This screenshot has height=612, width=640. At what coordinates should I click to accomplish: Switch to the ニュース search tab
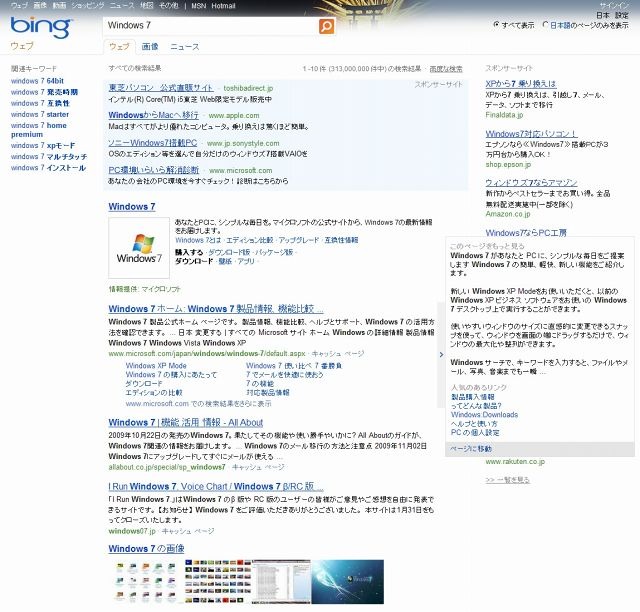tap(184, 47)
